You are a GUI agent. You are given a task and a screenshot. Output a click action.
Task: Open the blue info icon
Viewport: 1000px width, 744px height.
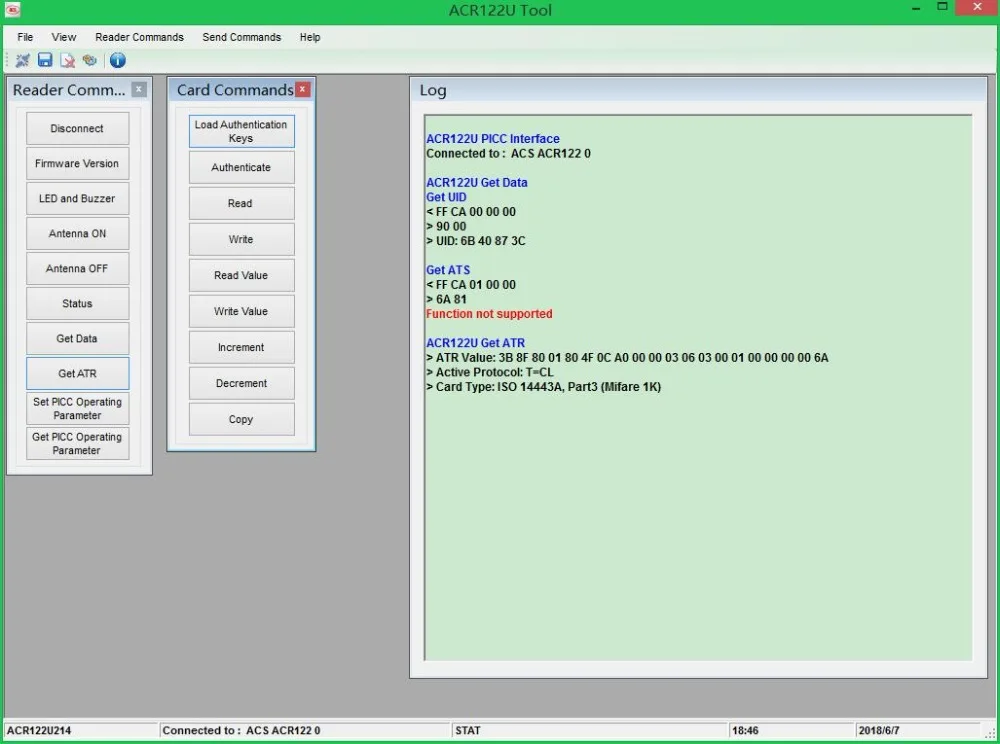117,60
